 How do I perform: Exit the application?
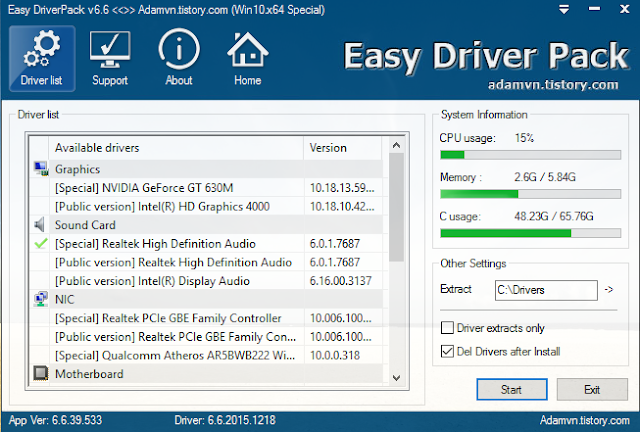tap(592, 390)
